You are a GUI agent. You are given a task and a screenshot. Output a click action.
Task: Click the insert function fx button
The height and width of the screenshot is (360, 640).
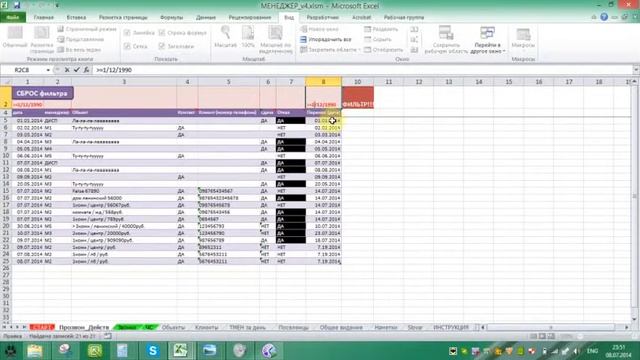point(86,70)
